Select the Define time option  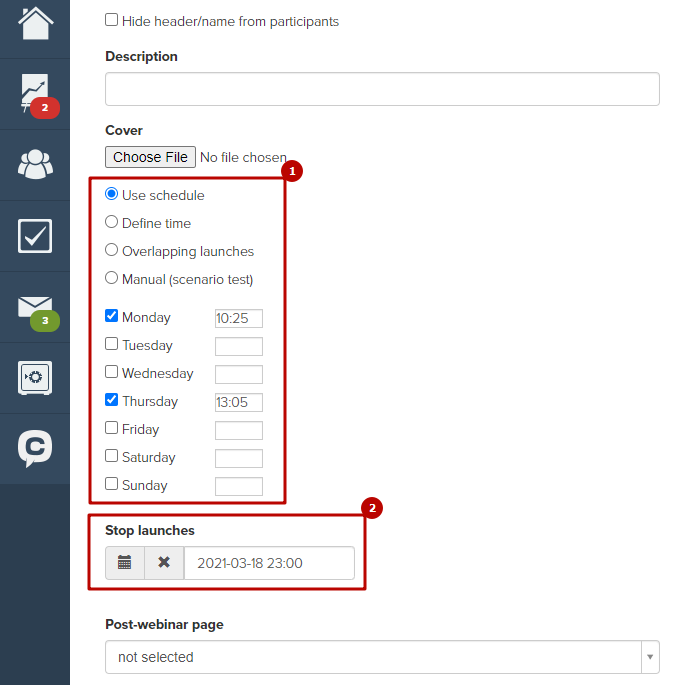[x=111, y=222]
